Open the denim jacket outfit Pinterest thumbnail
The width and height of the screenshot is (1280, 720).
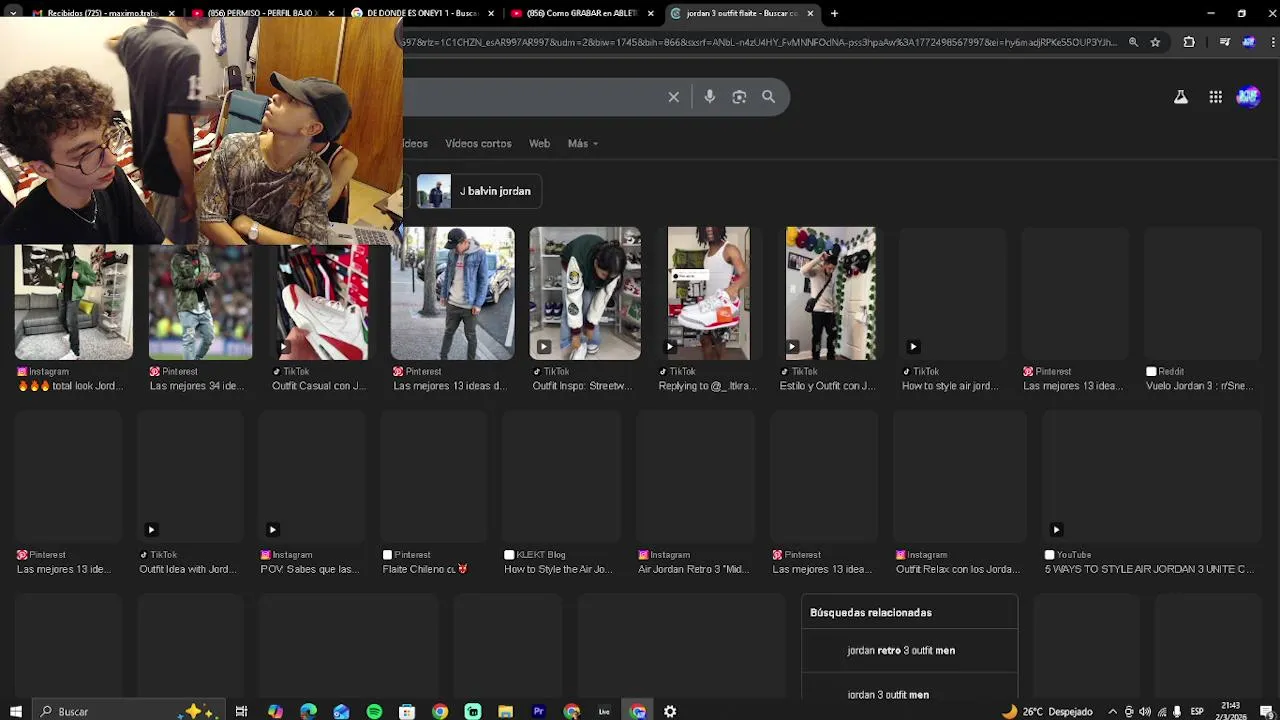tap(453, 293)
